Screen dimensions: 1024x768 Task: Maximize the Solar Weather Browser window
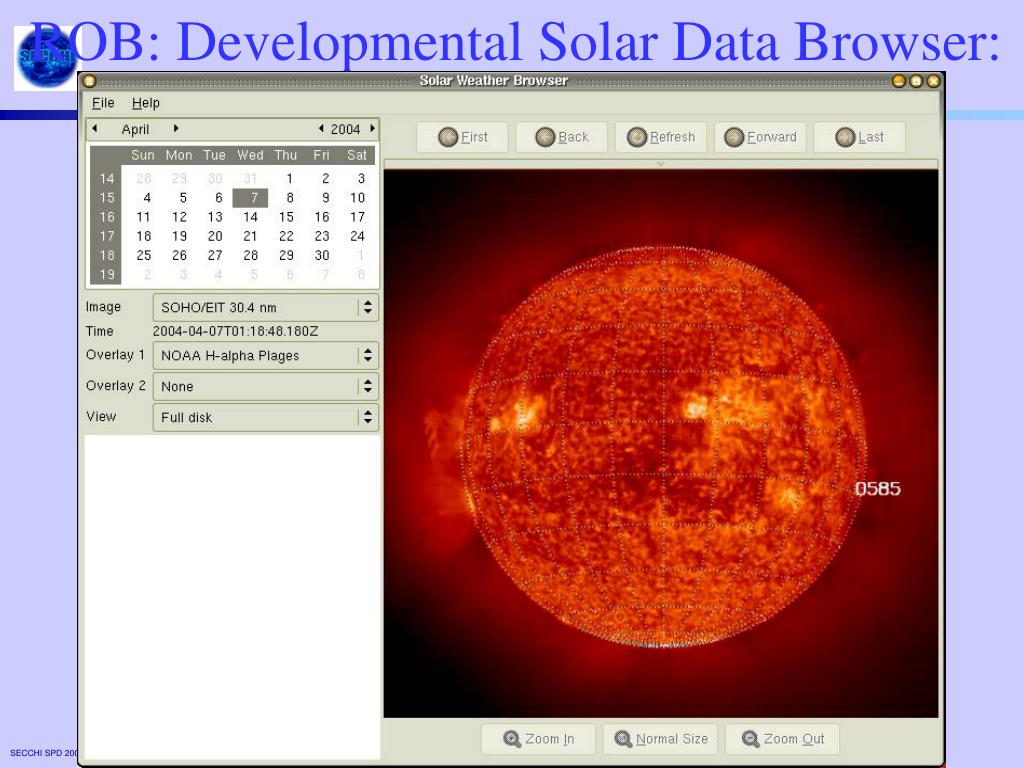916,81
